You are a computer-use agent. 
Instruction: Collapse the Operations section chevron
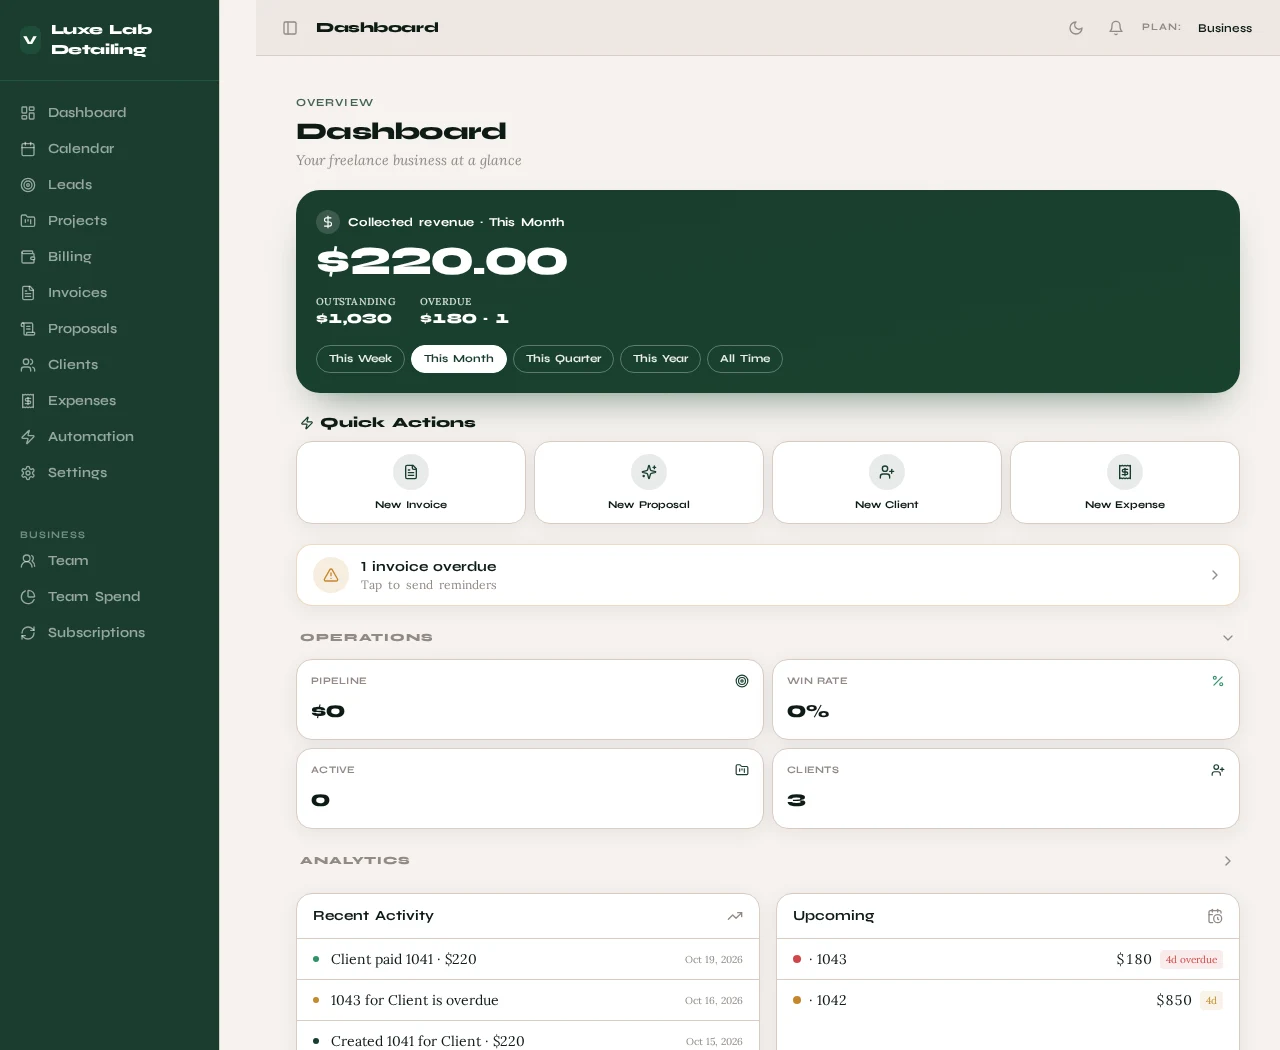pyautogui.click(x=1228, y=638)
